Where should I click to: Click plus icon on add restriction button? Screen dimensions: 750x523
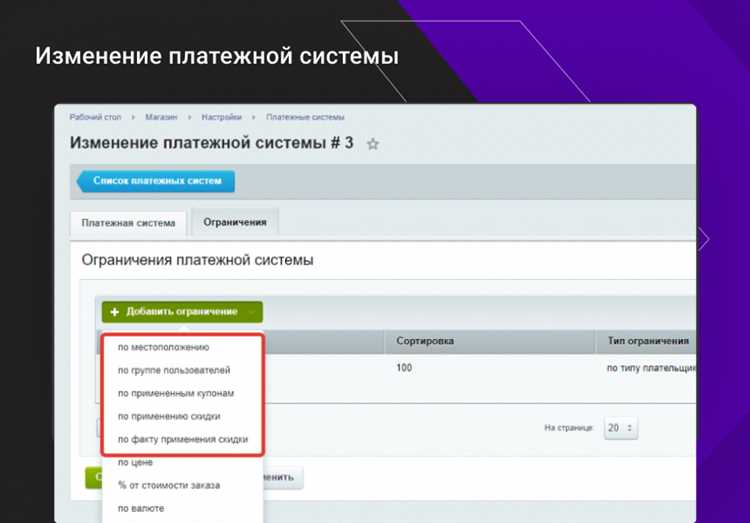point(114,312)
